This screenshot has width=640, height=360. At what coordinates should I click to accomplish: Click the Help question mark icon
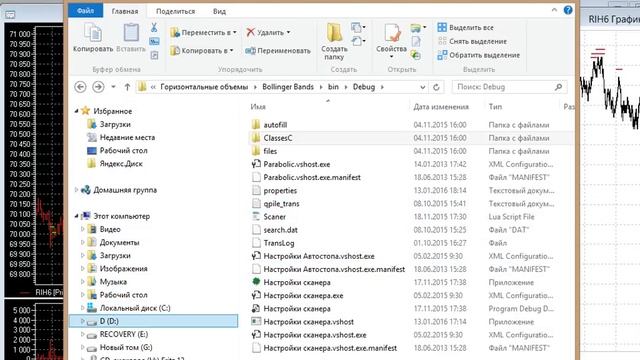pos(568,10)
